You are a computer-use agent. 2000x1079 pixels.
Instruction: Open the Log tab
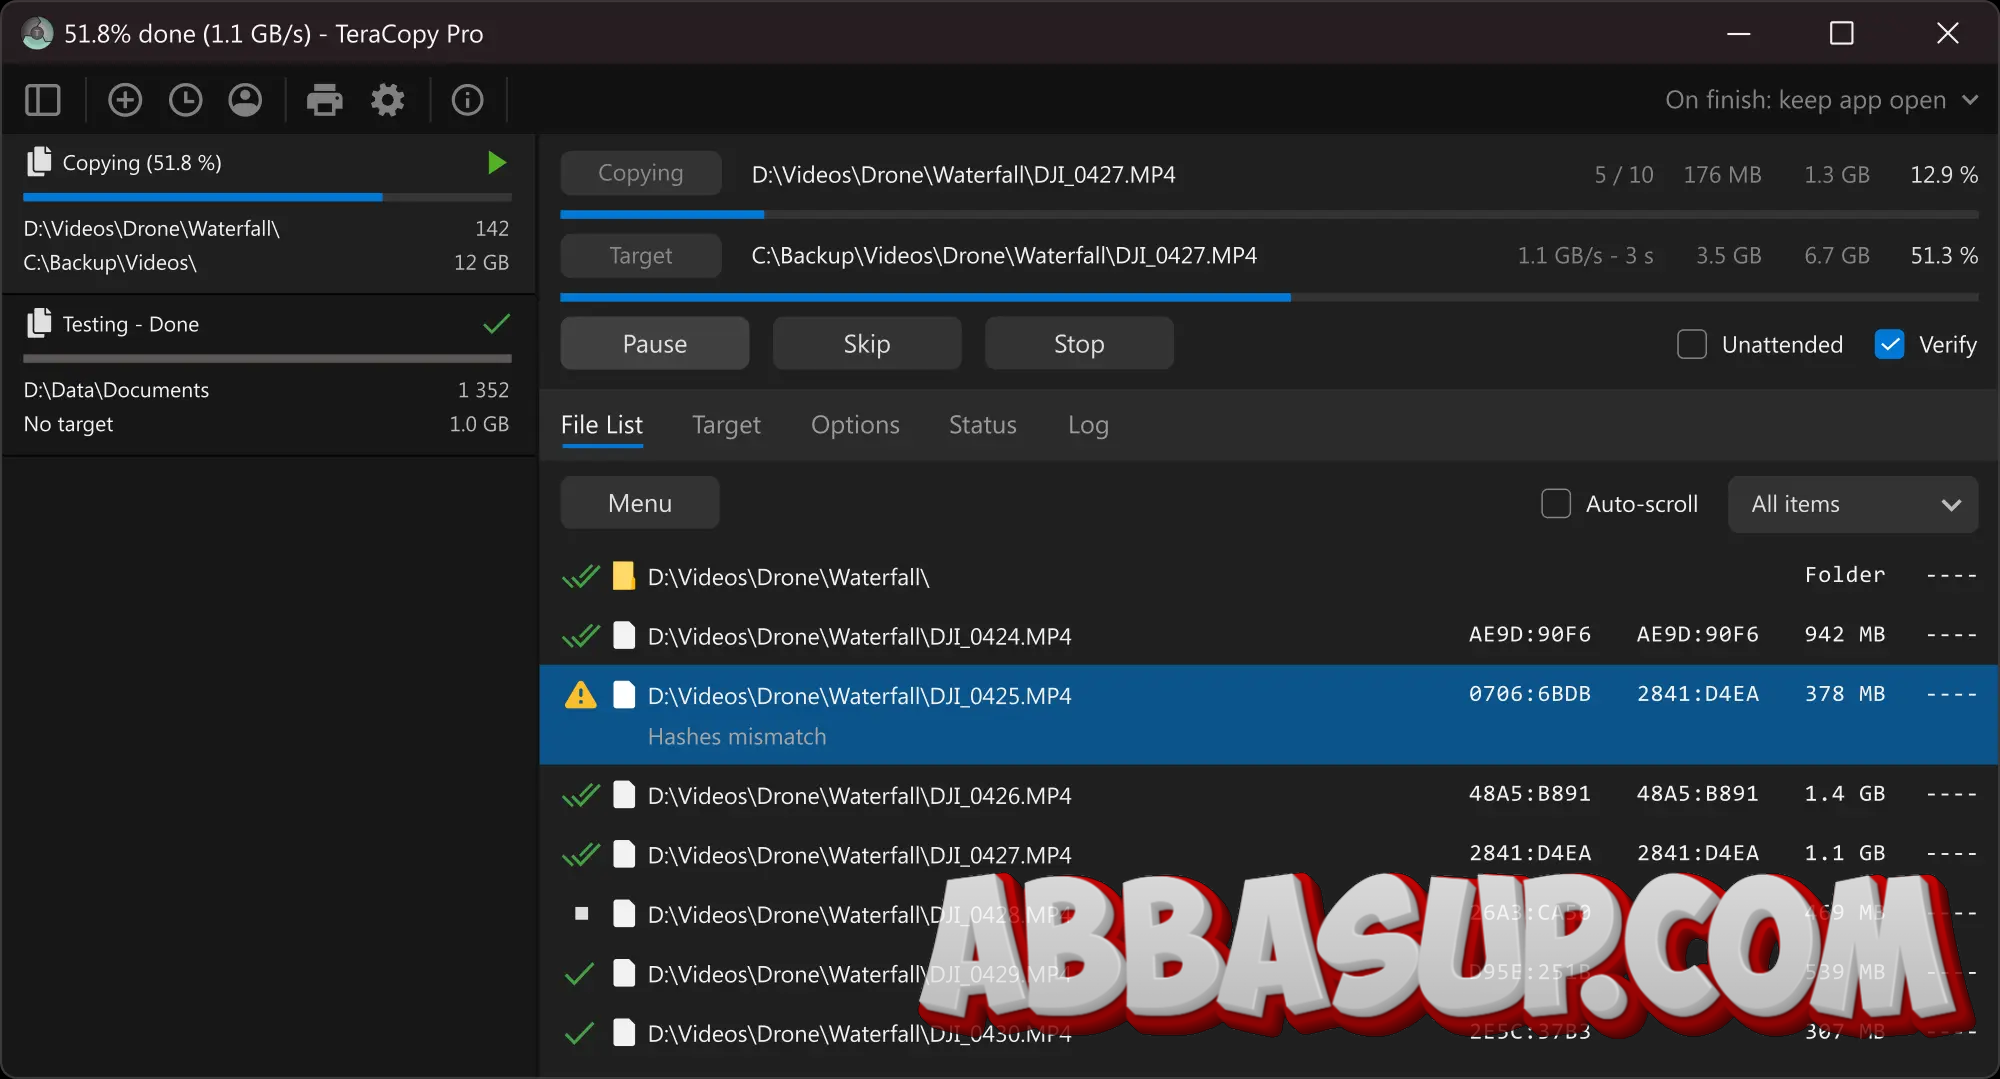pos(1088,425)
